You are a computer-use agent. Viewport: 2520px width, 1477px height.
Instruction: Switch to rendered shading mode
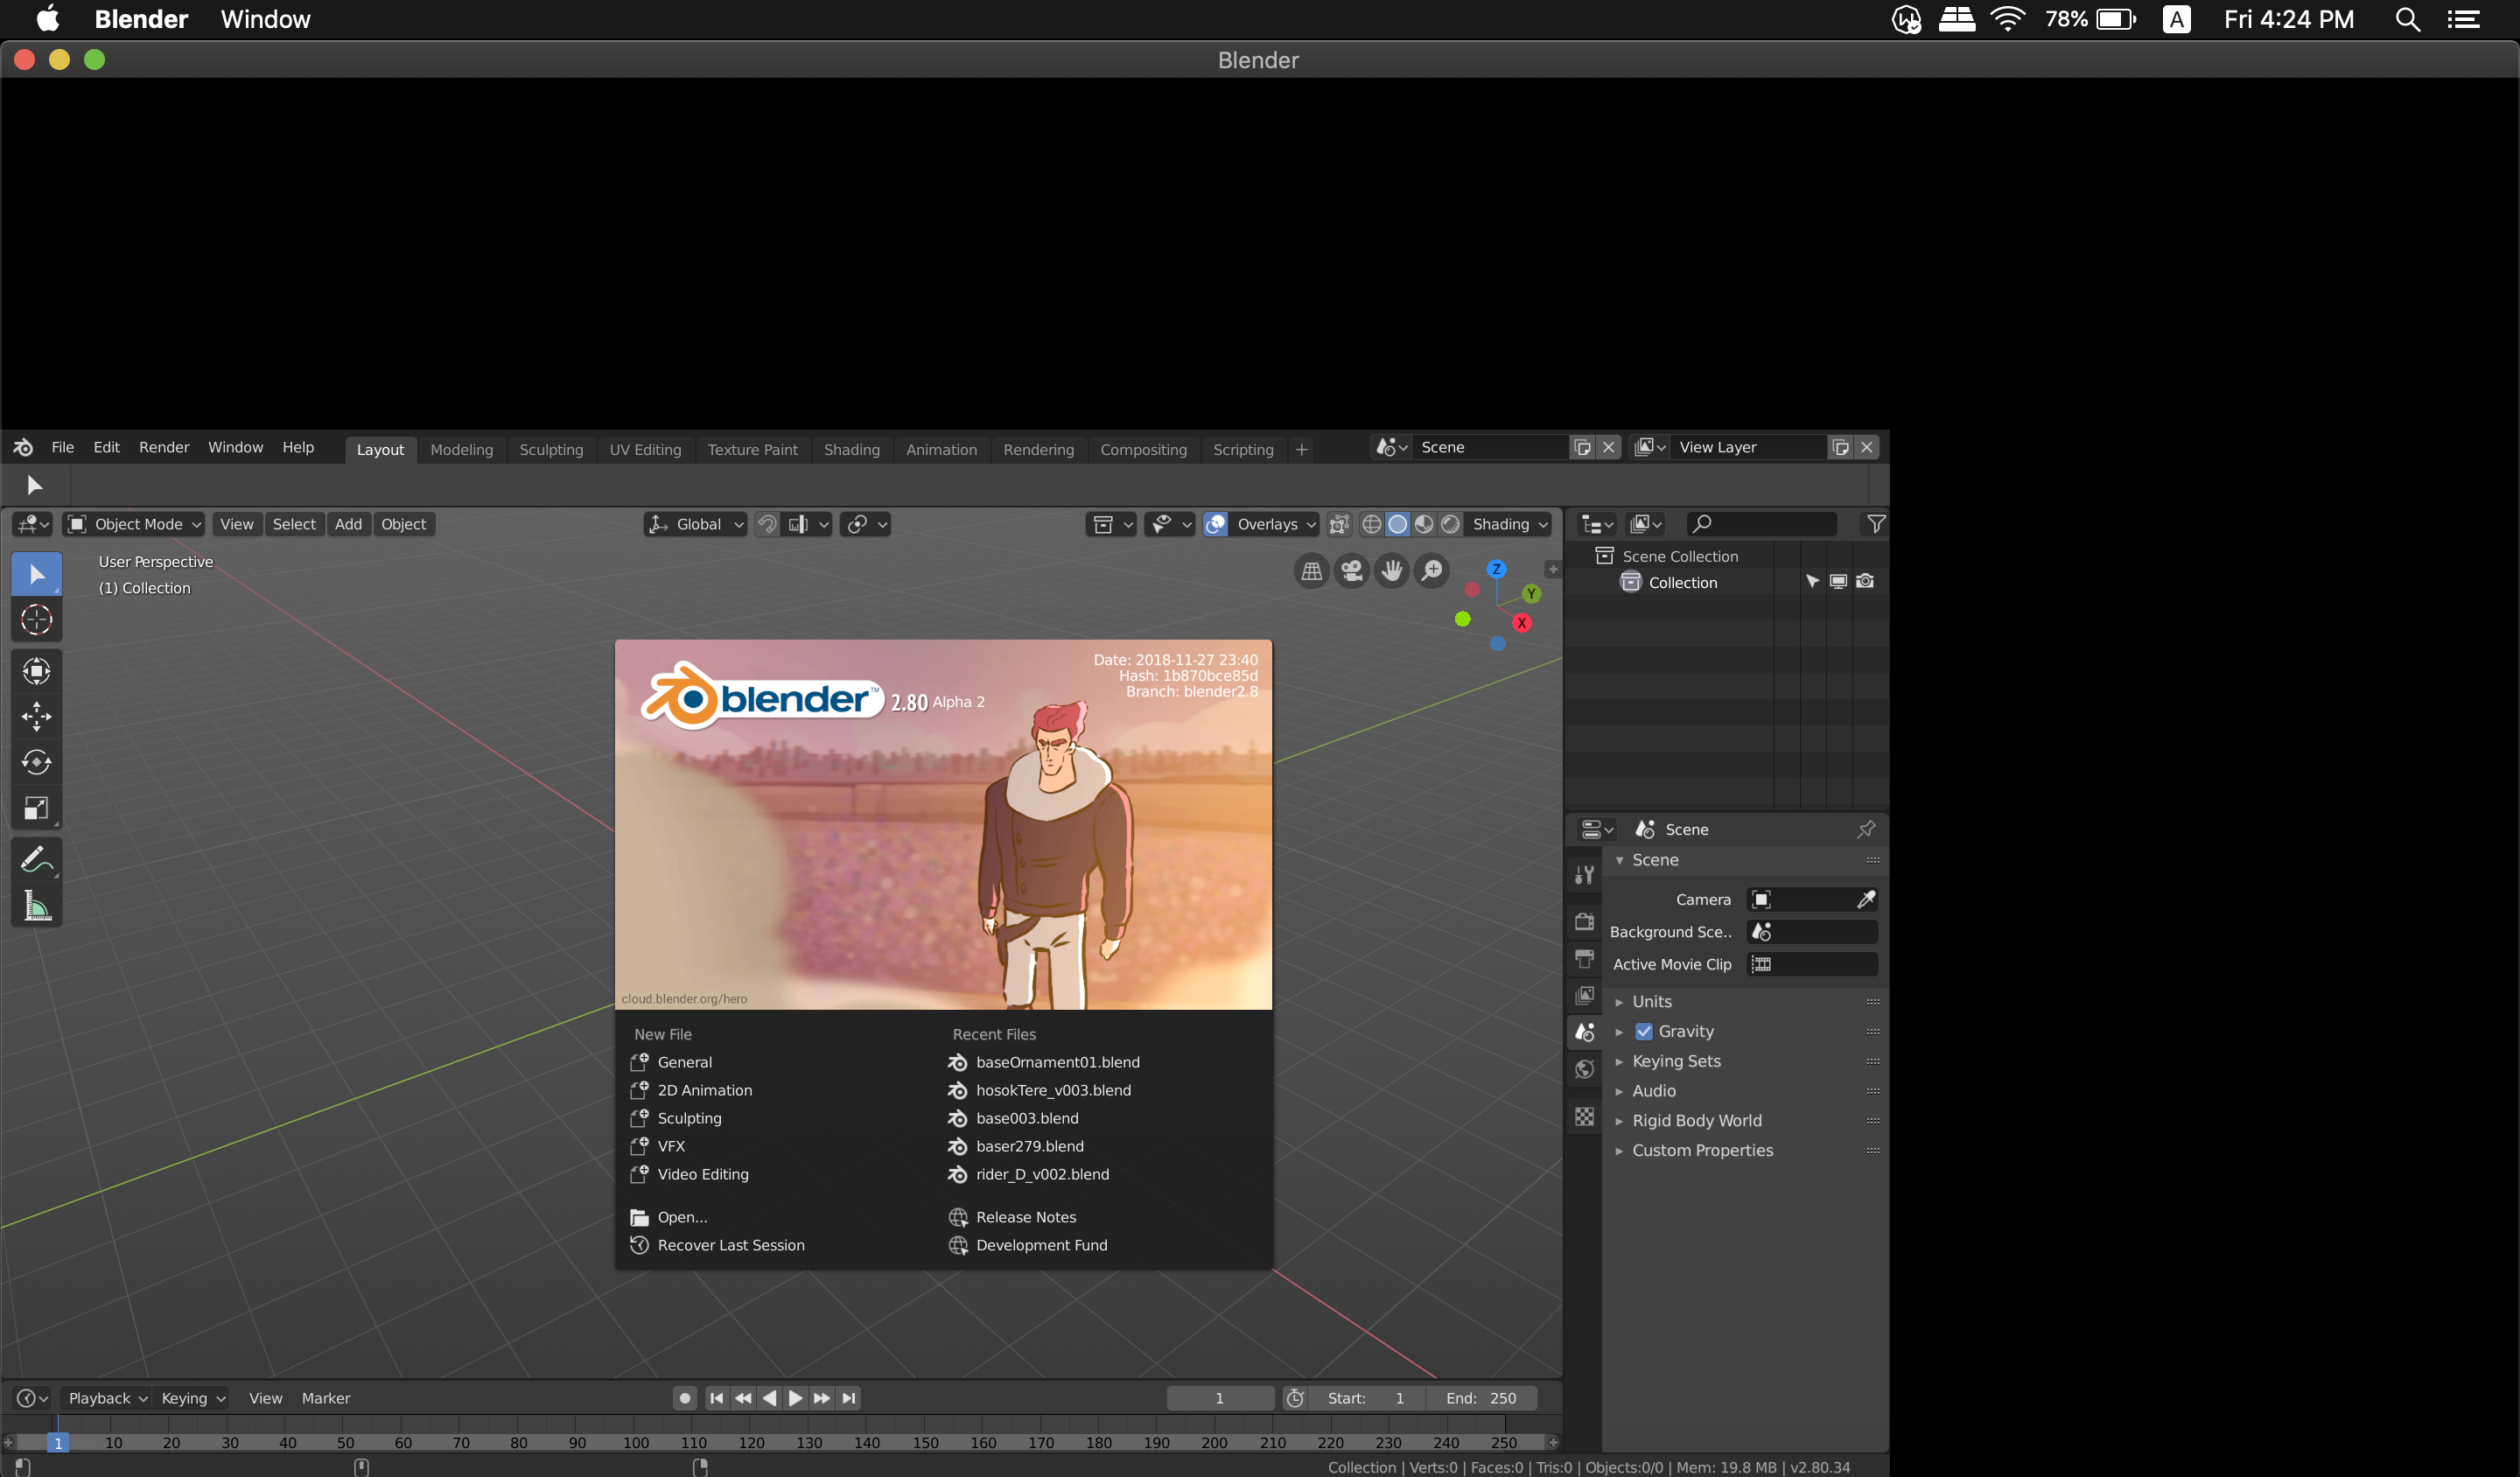1450,524
